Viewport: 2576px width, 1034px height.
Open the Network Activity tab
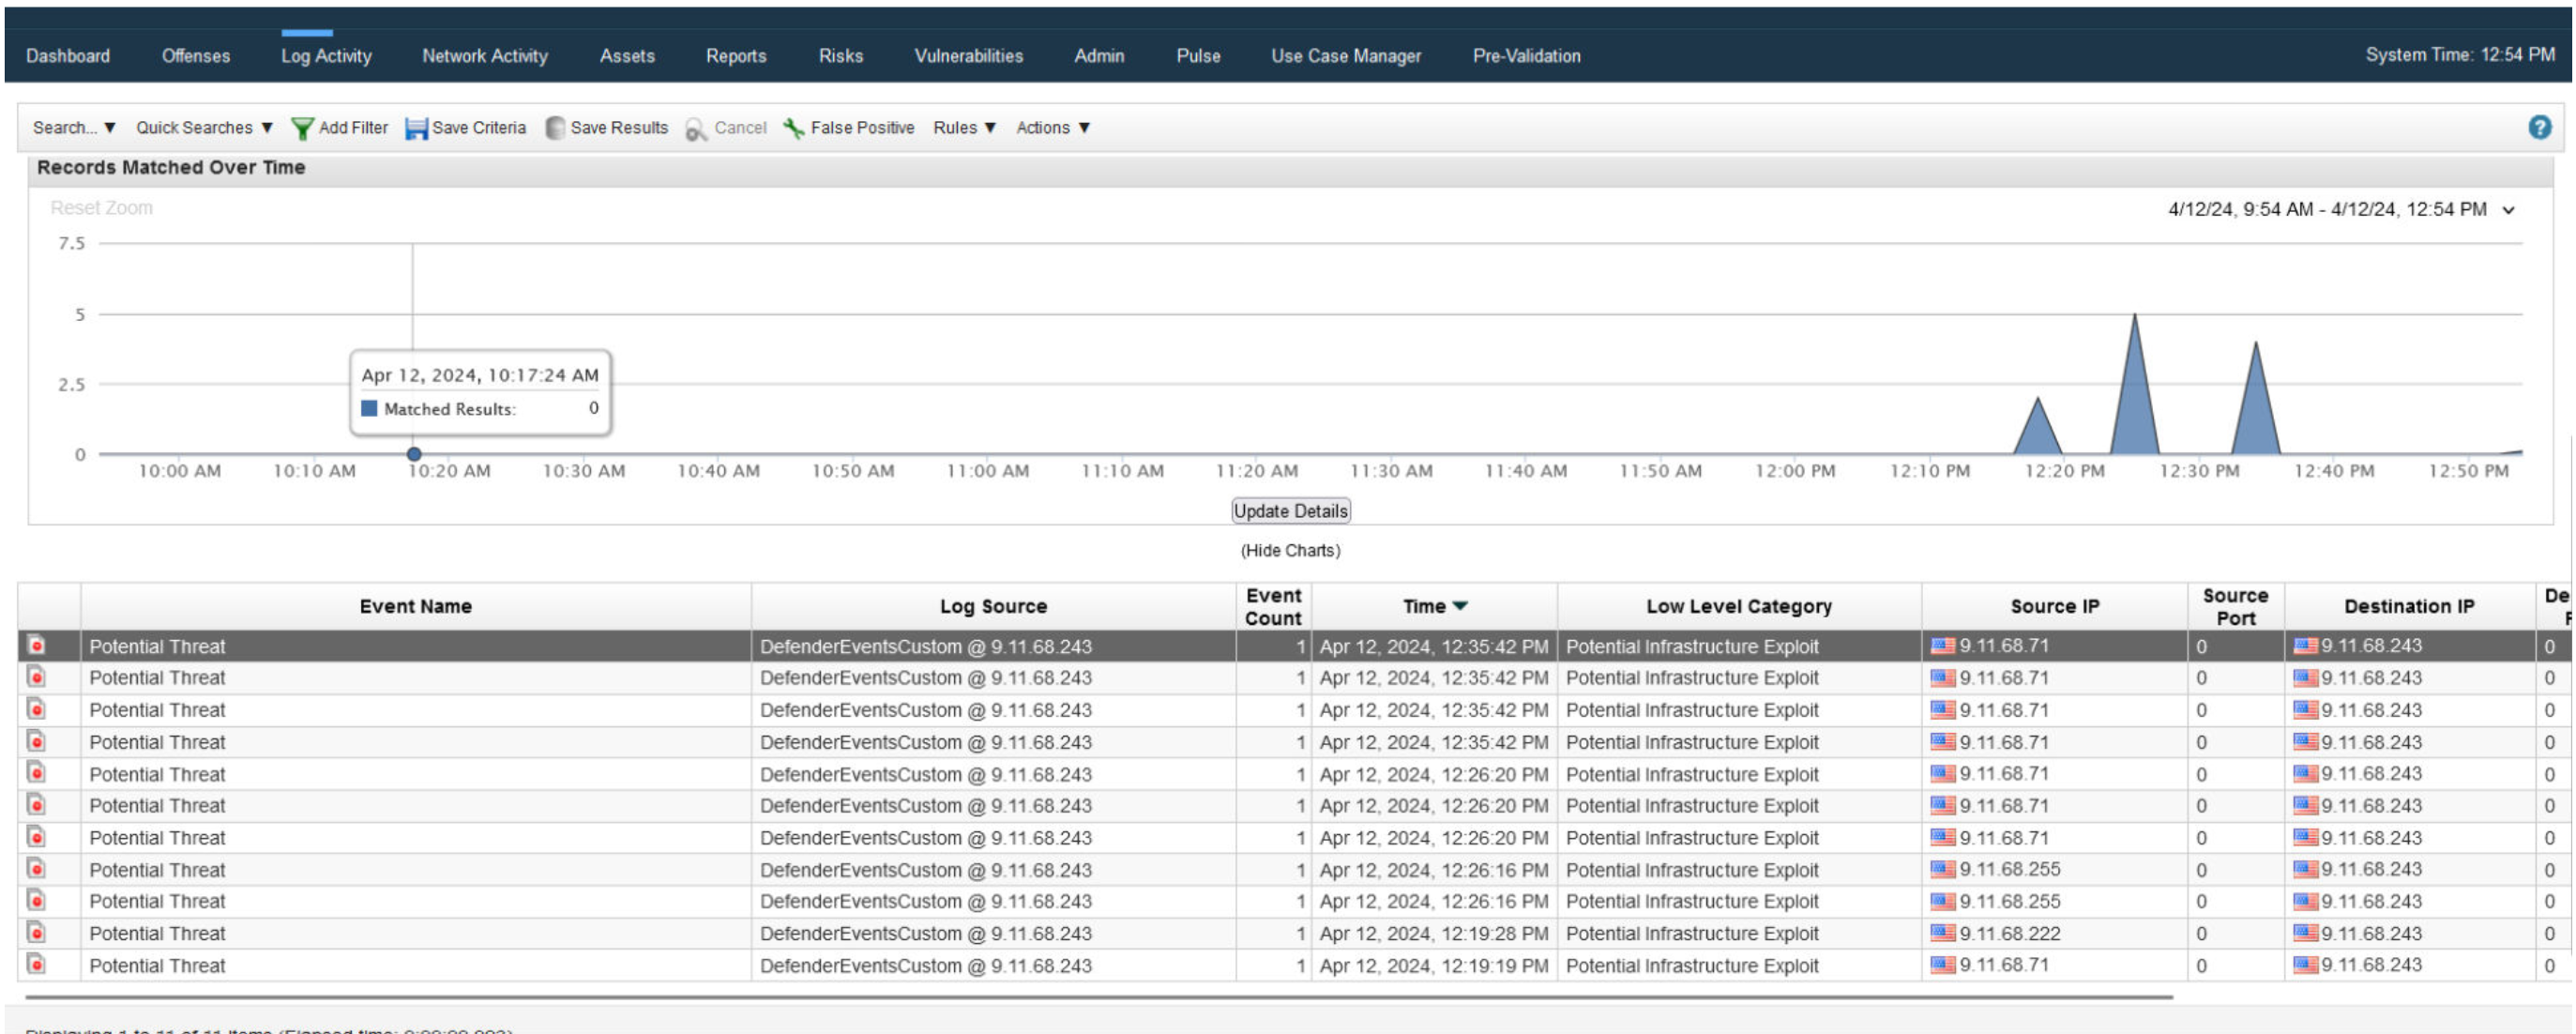(x=484, y=56)
